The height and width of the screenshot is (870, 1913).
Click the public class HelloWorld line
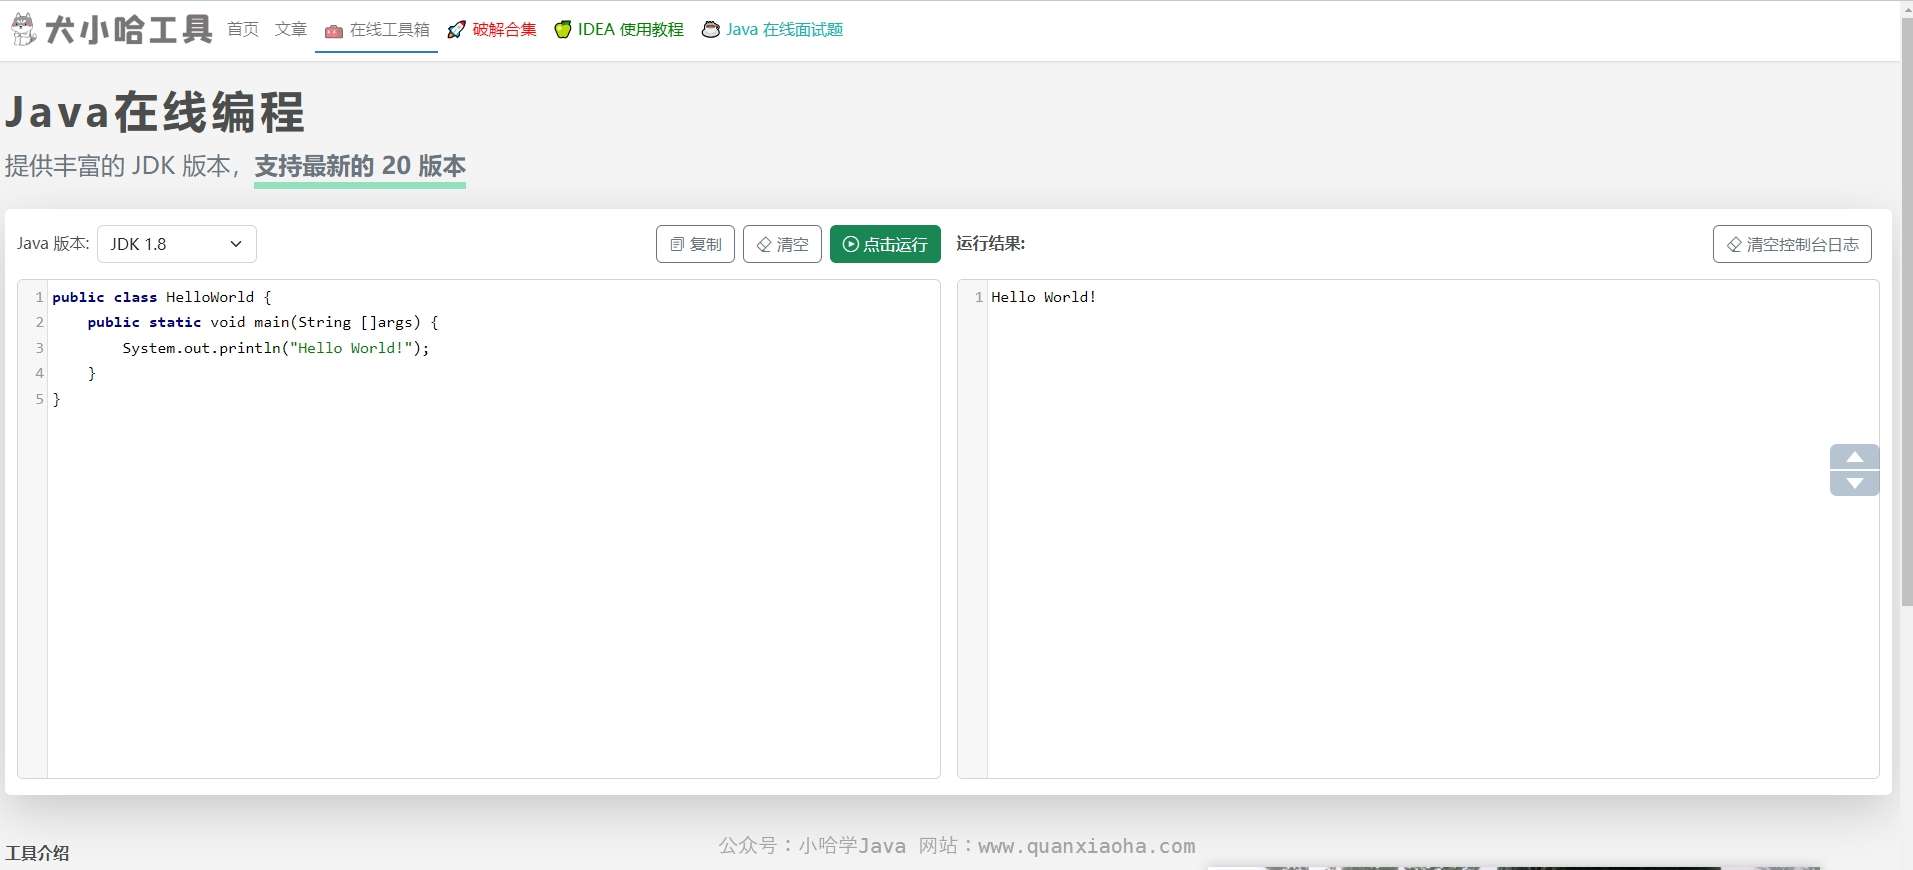click(x=162, y=297)
